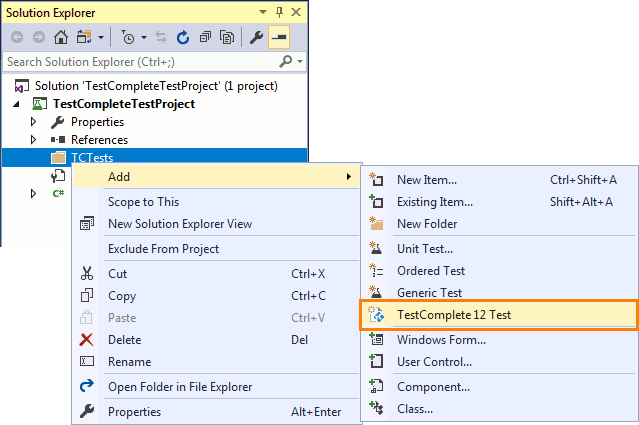Expand the Properties tree node
Image resolution: width=639 pixels, height=425 pixels.
tap(34, 122)
